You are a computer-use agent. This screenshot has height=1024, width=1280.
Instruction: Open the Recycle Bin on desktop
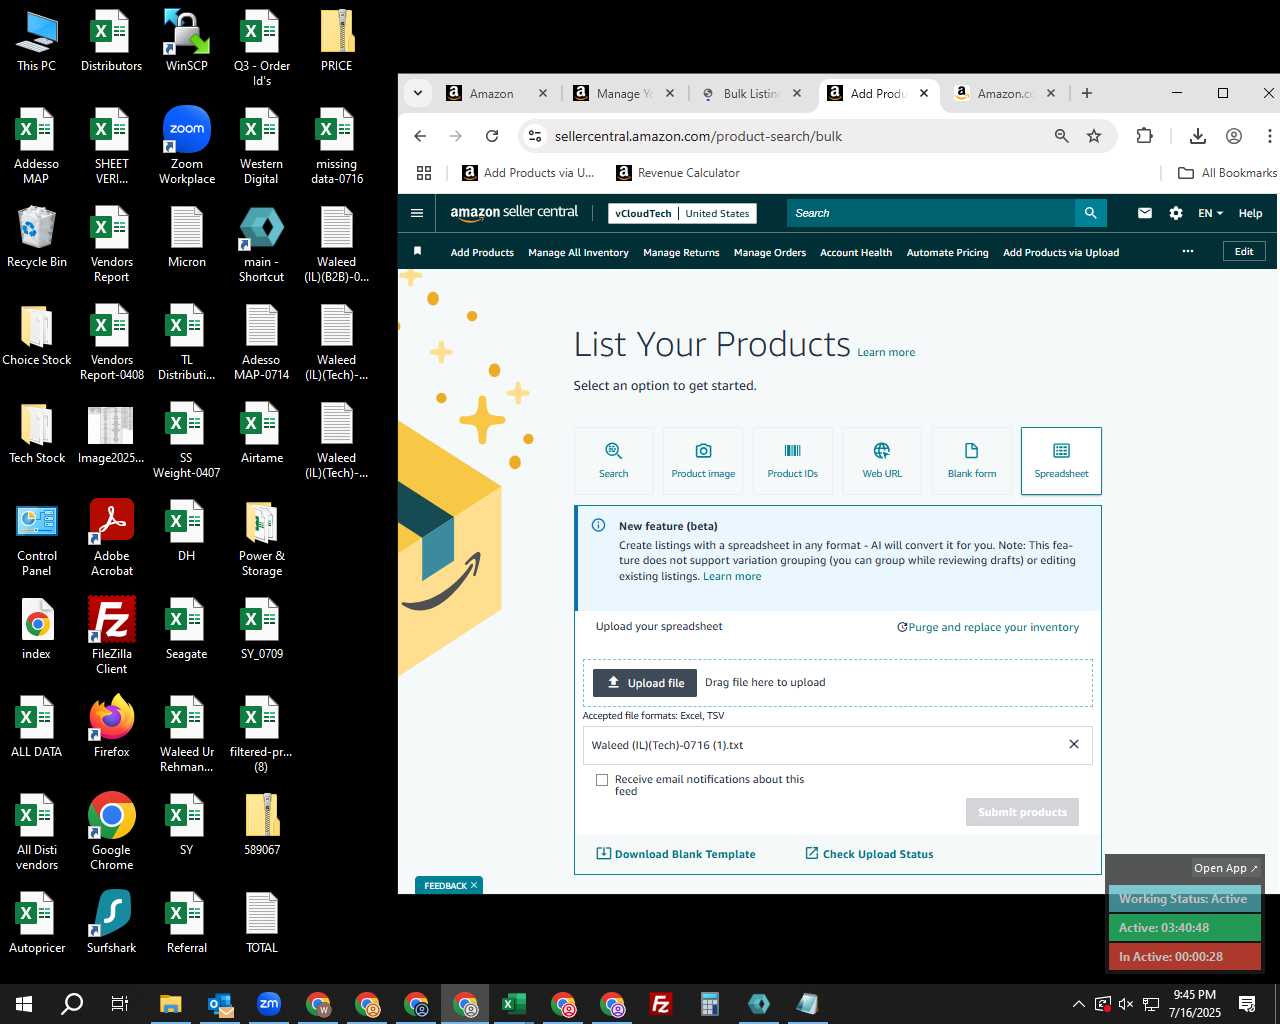[x=37, y=237]
